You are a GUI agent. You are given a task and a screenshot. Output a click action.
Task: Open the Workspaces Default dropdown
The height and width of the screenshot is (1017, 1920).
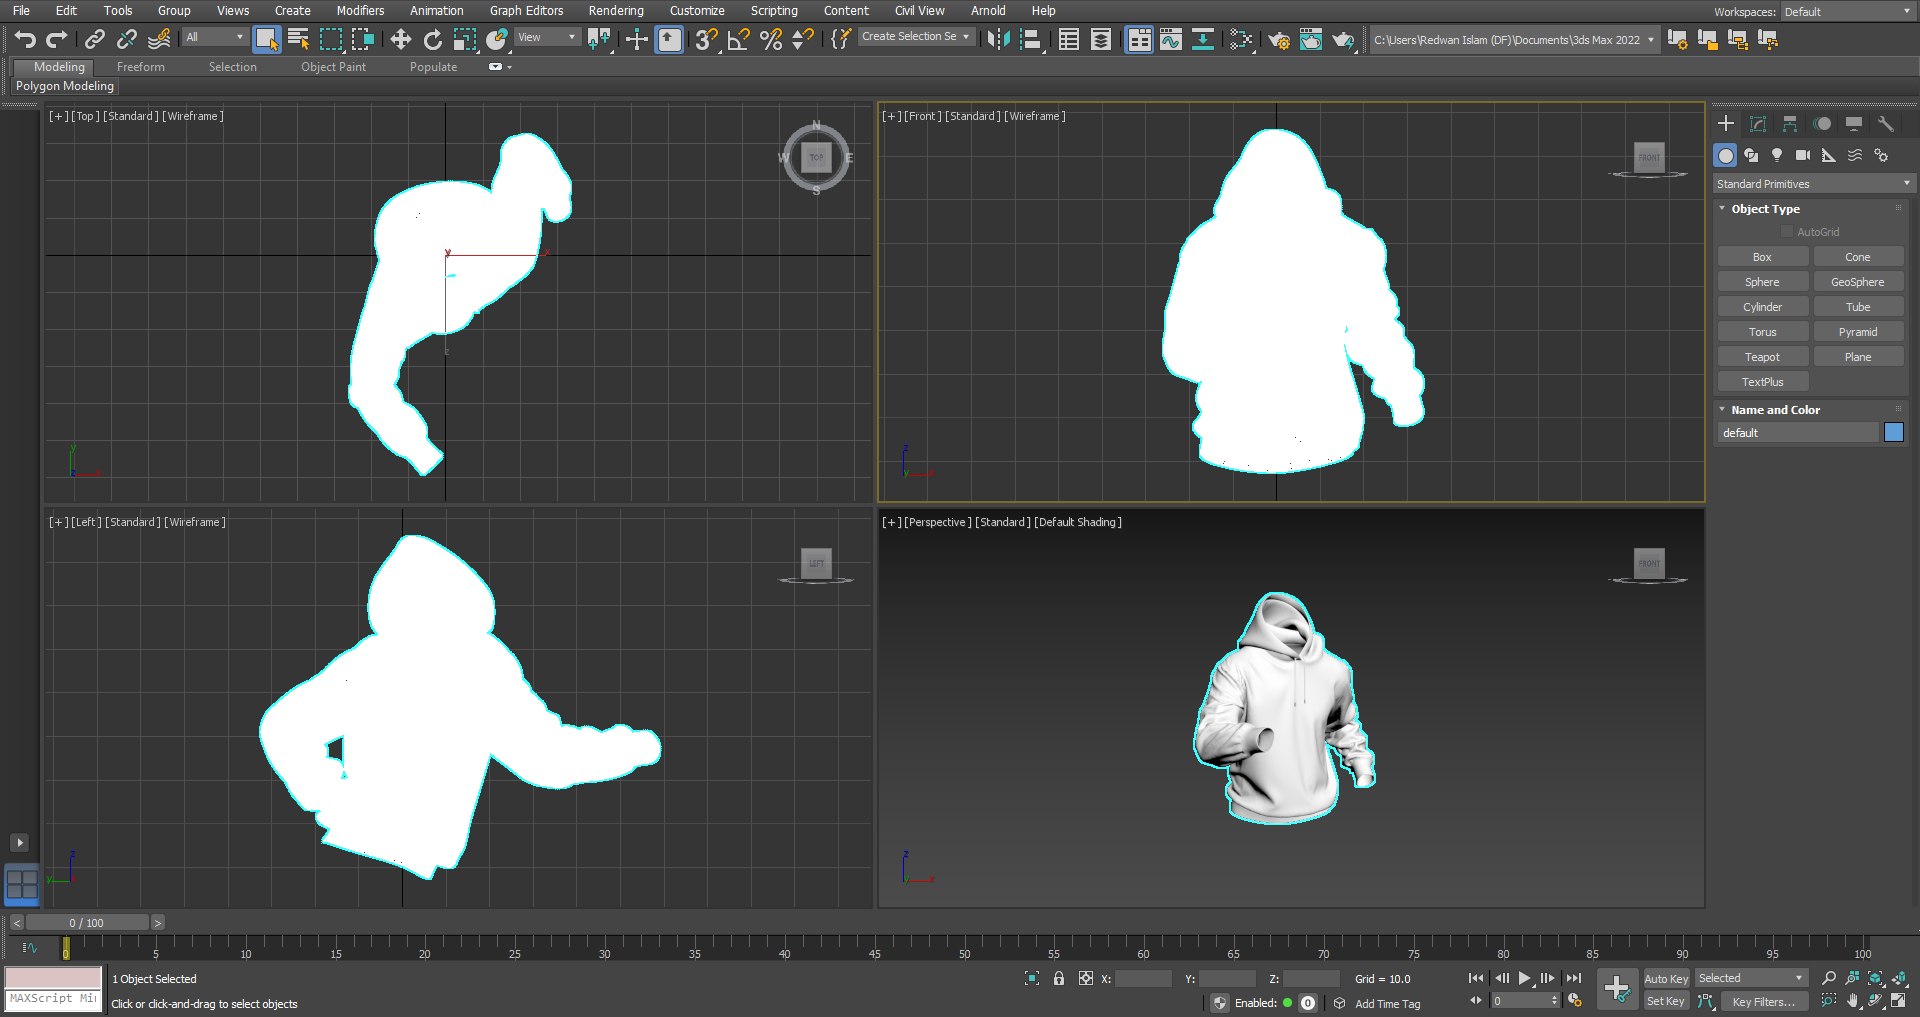pos(1847,12)
